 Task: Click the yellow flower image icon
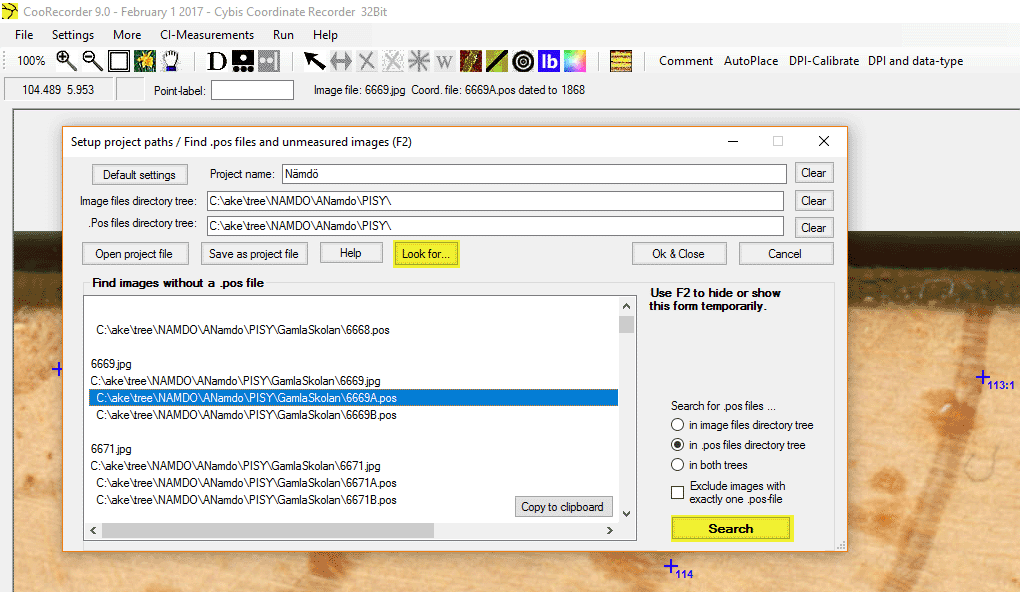pyautogui.click(x=144, y=61)
